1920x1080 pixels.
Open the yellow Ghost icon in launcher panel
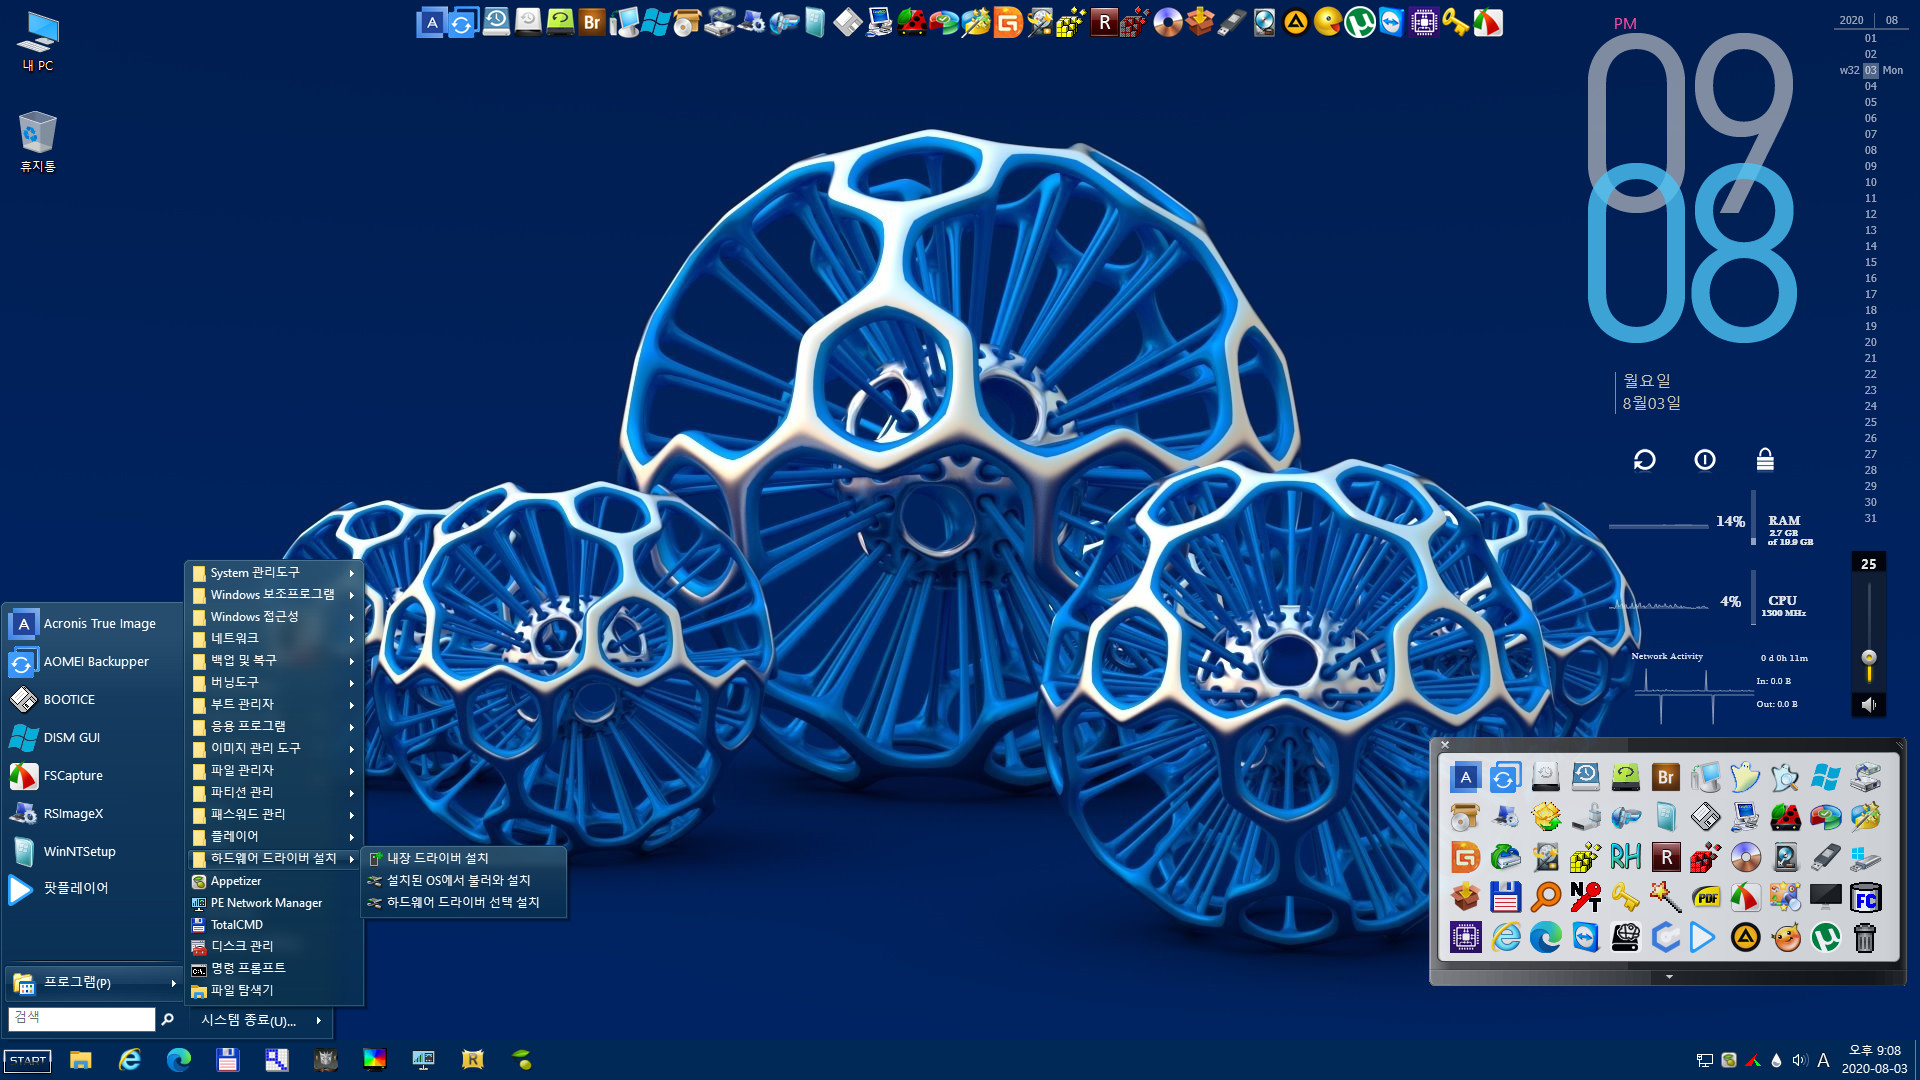tap(1744, 777)
